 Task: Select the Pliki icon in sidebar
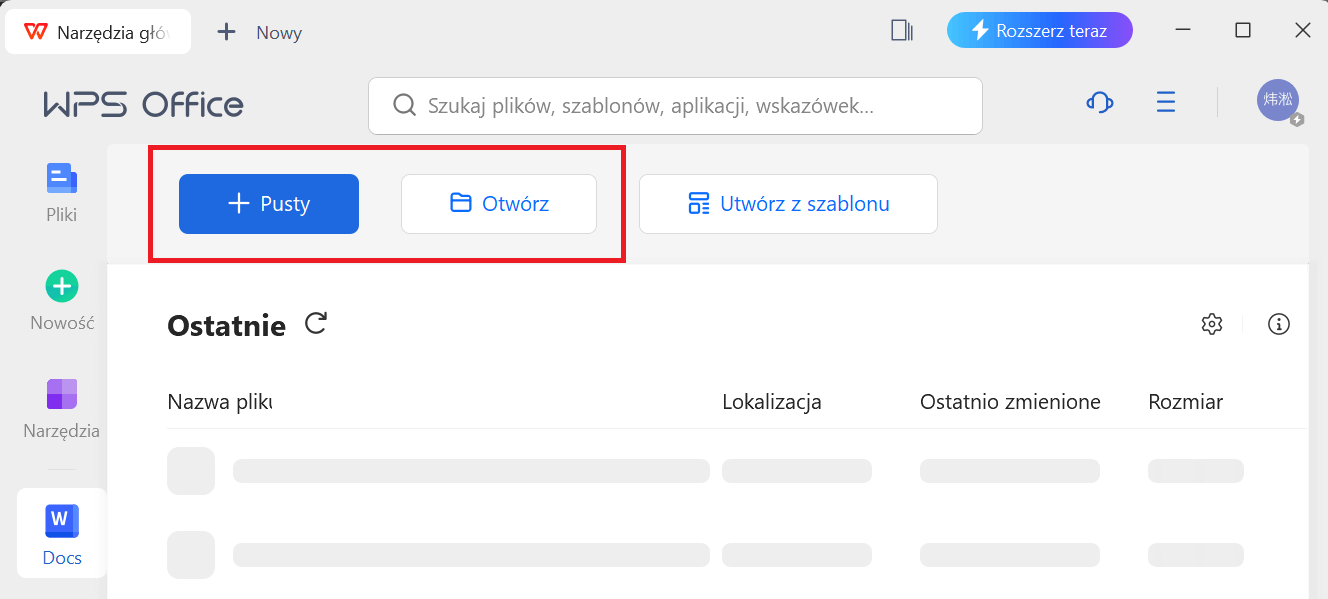pos(61,190)
